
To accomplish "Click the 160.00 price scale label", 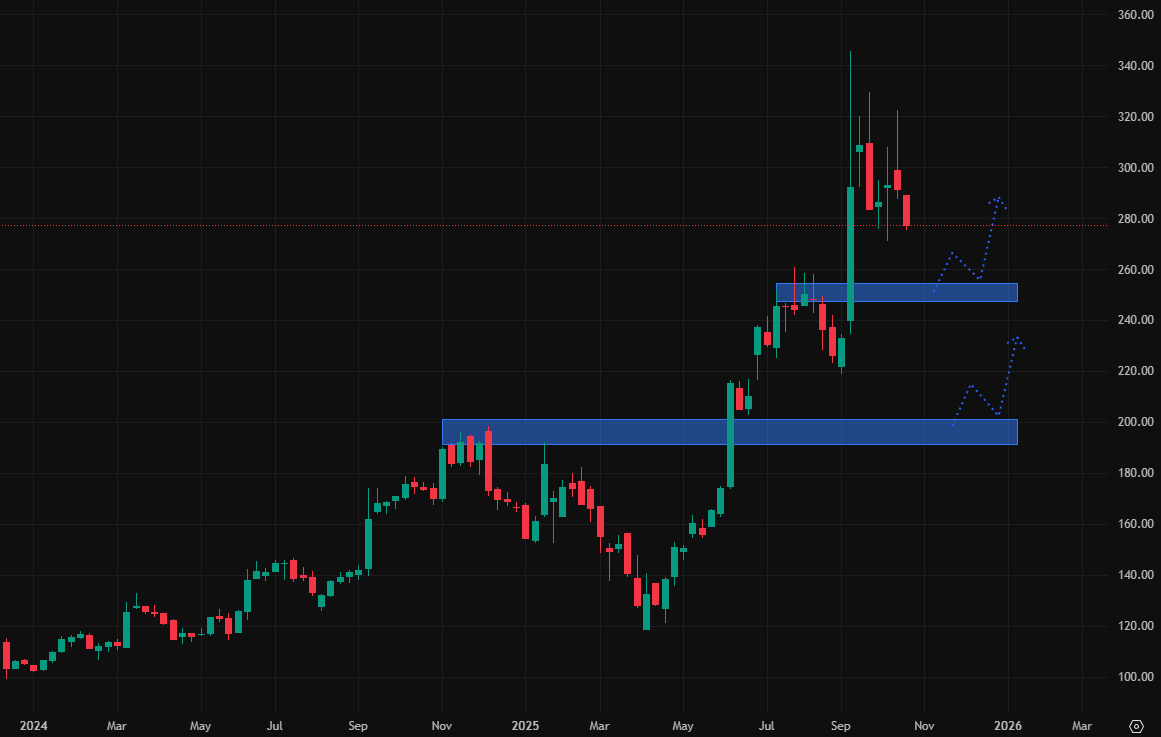I will click(1136, 524).
